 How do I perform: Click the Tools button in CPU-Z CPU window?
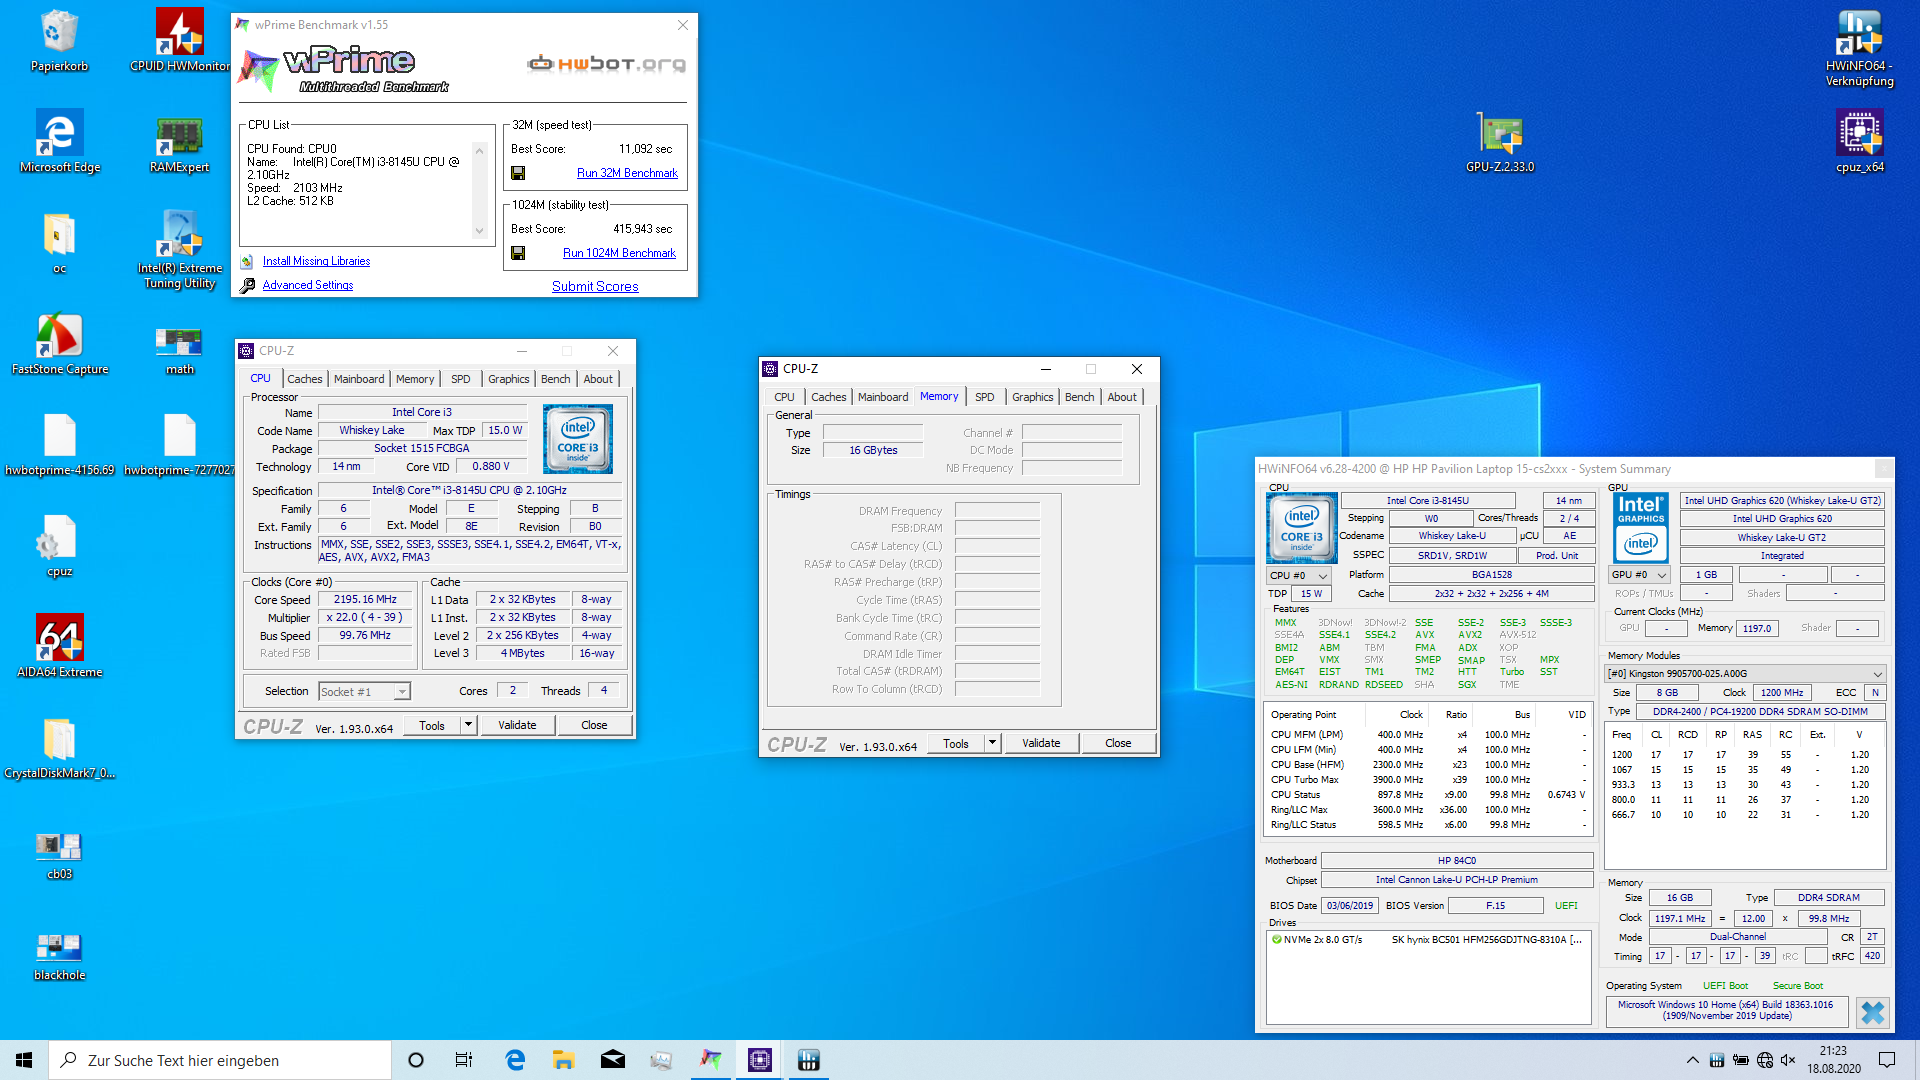[x=432, y=725]
